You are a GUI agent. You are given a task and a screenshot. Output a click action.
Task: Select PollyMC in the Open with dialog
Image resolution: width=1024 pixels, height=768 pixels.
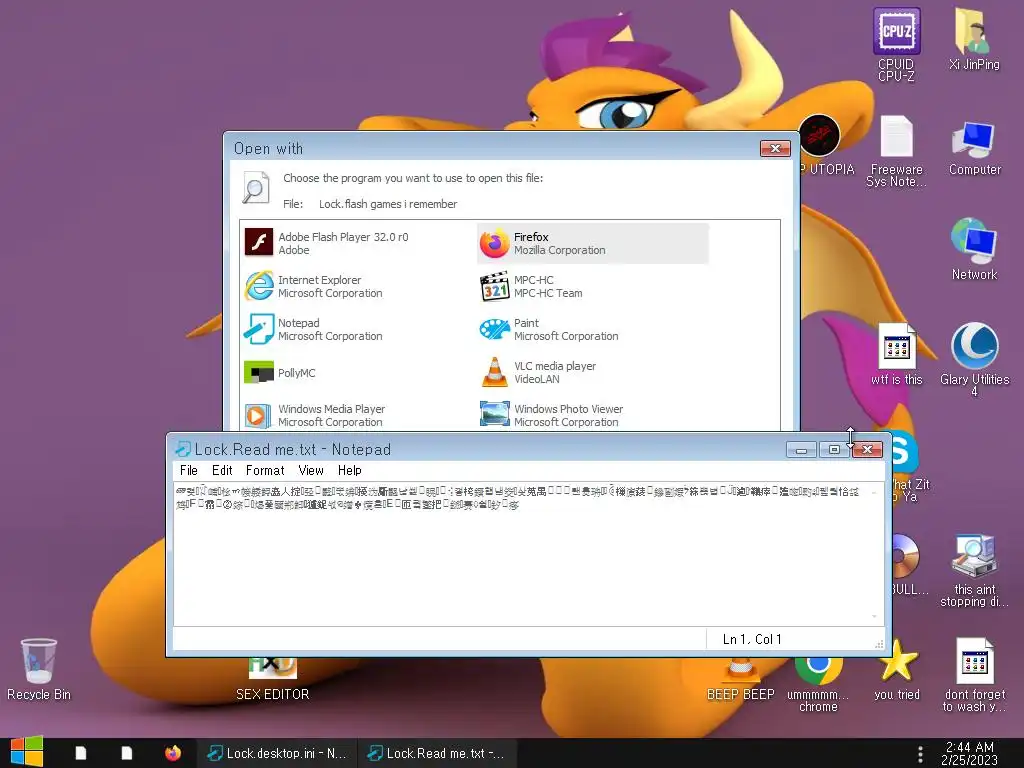[x=358, y=372]
